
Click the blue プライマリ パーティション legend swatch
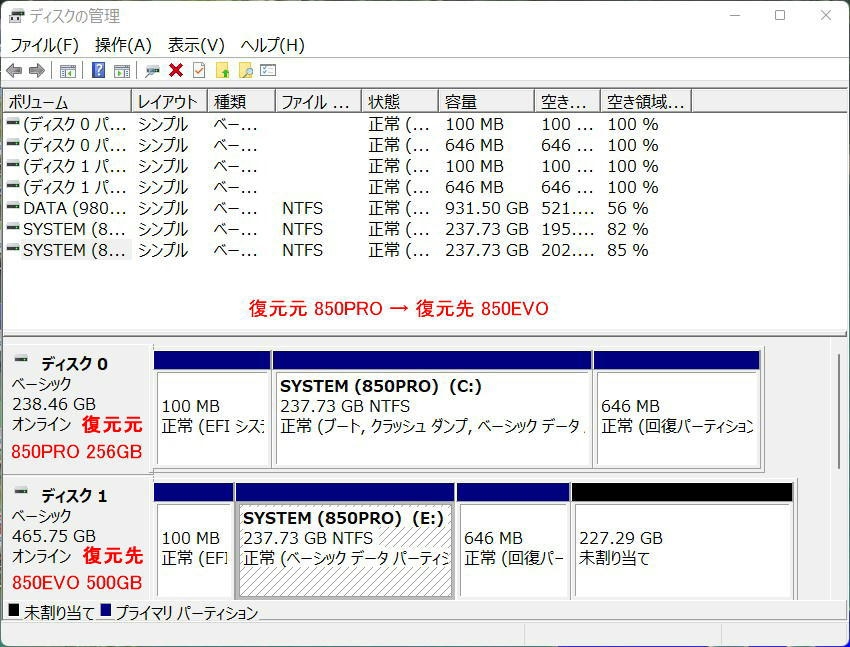click(106, 611)
